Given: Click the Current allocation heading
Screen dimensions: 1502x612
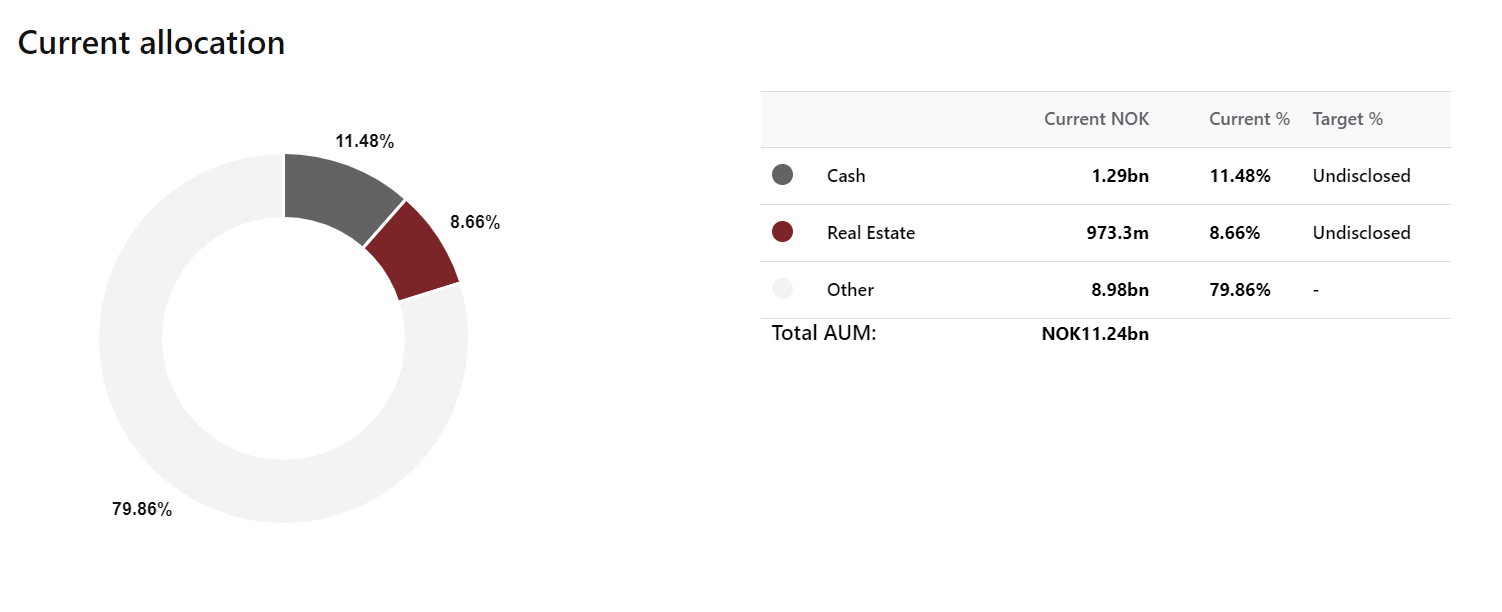Looking at the screenshot, I should pyautogui.click(x=151, y=43).
